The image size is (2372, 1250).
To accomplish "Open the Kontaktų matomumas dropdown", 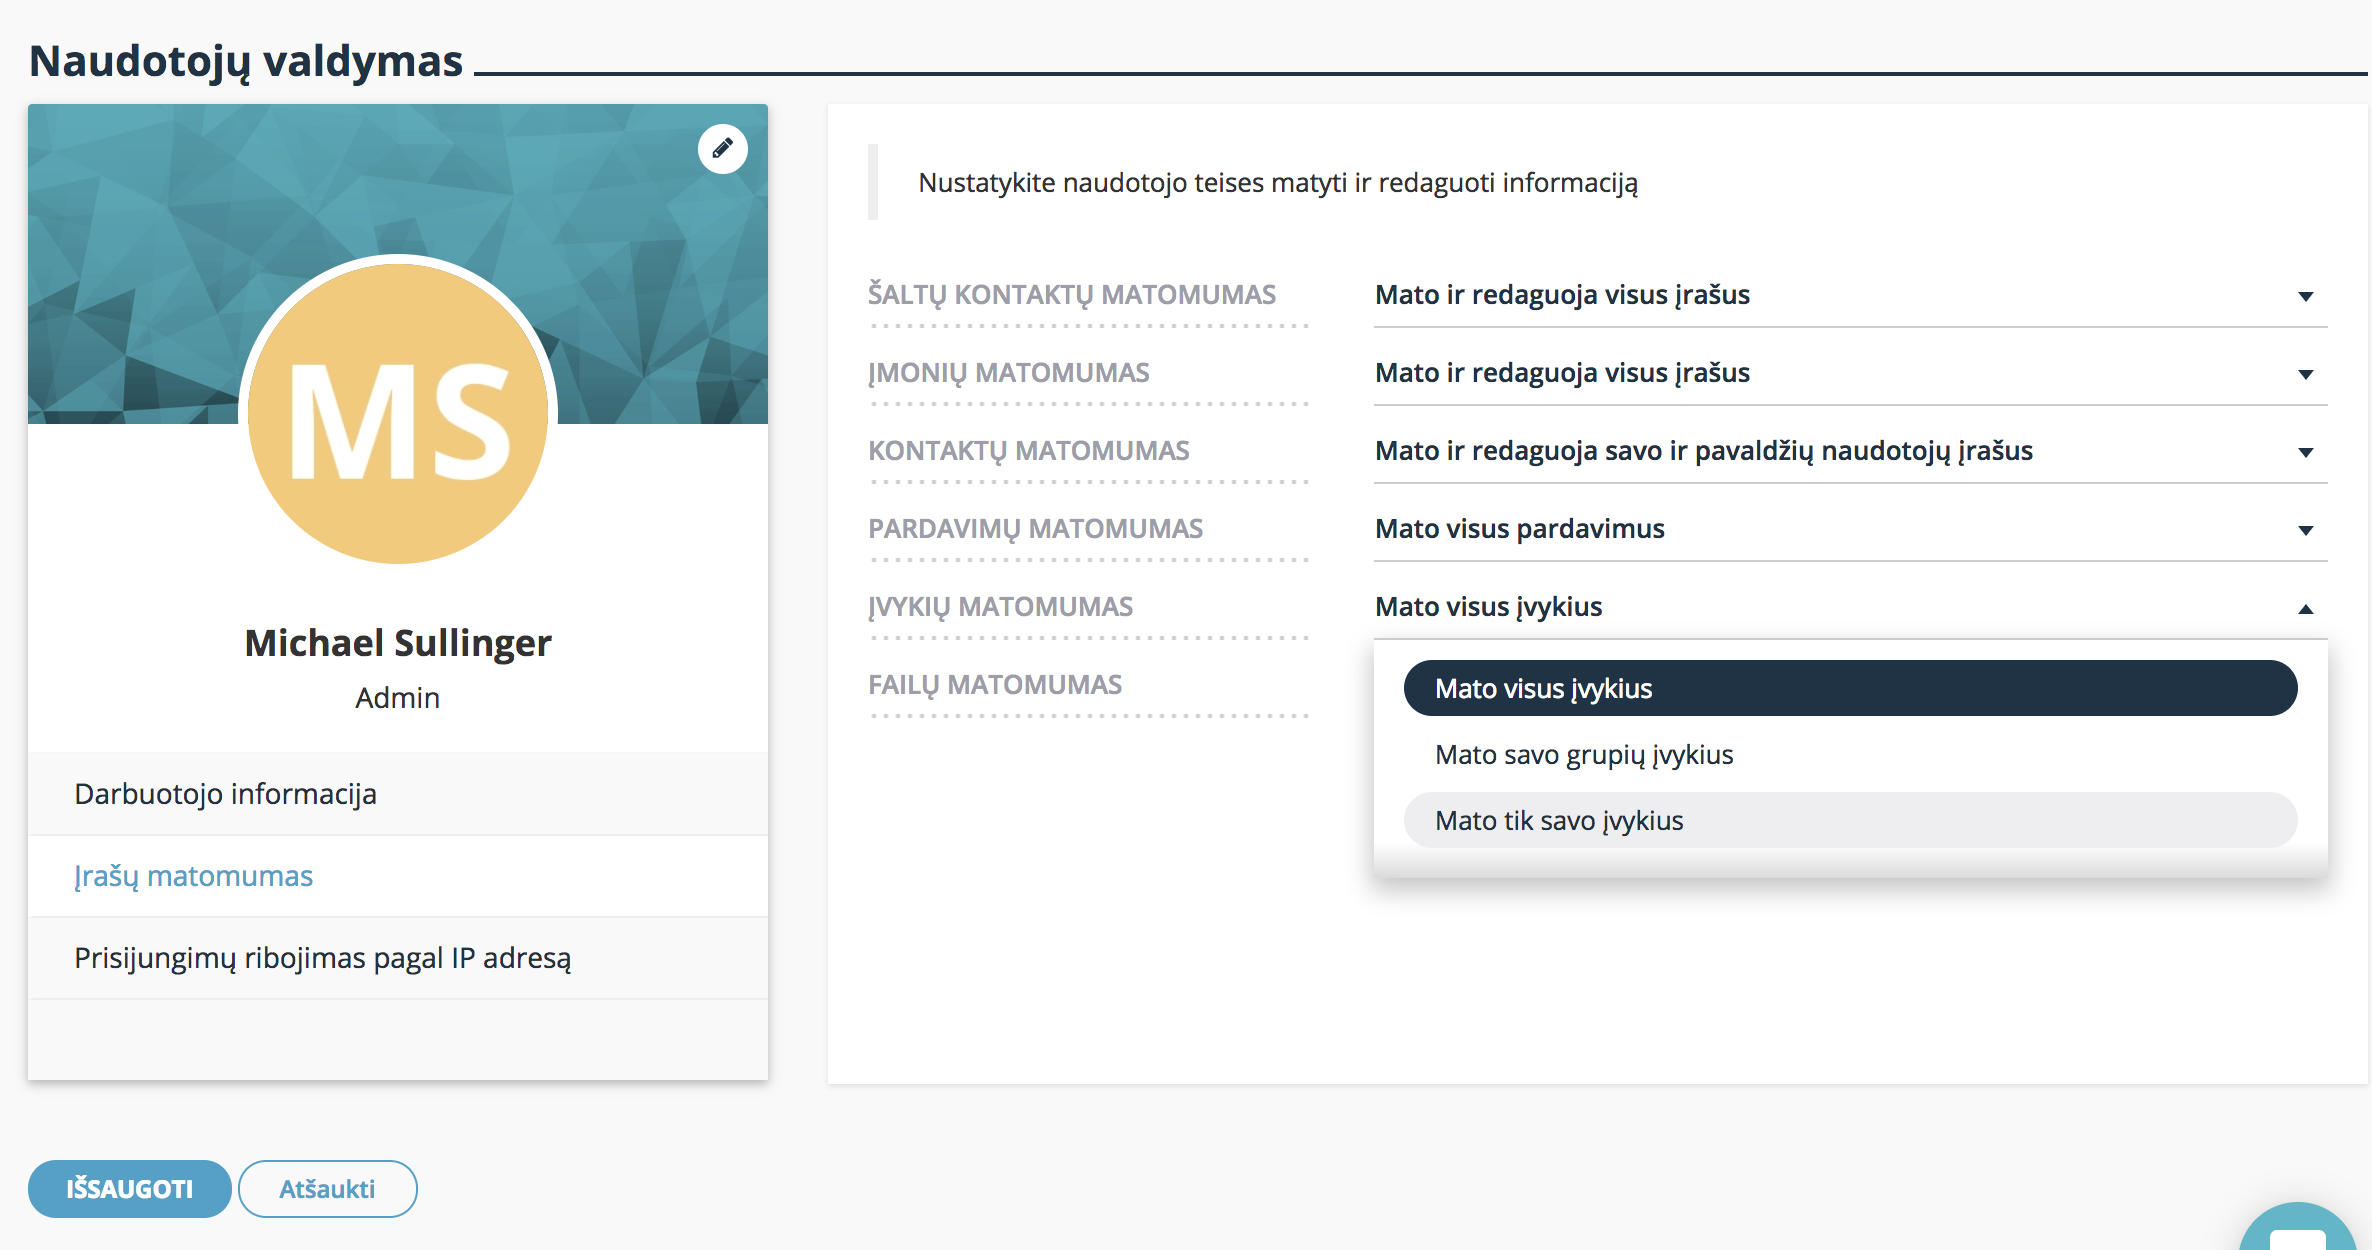I will (x=1850, y=451).
